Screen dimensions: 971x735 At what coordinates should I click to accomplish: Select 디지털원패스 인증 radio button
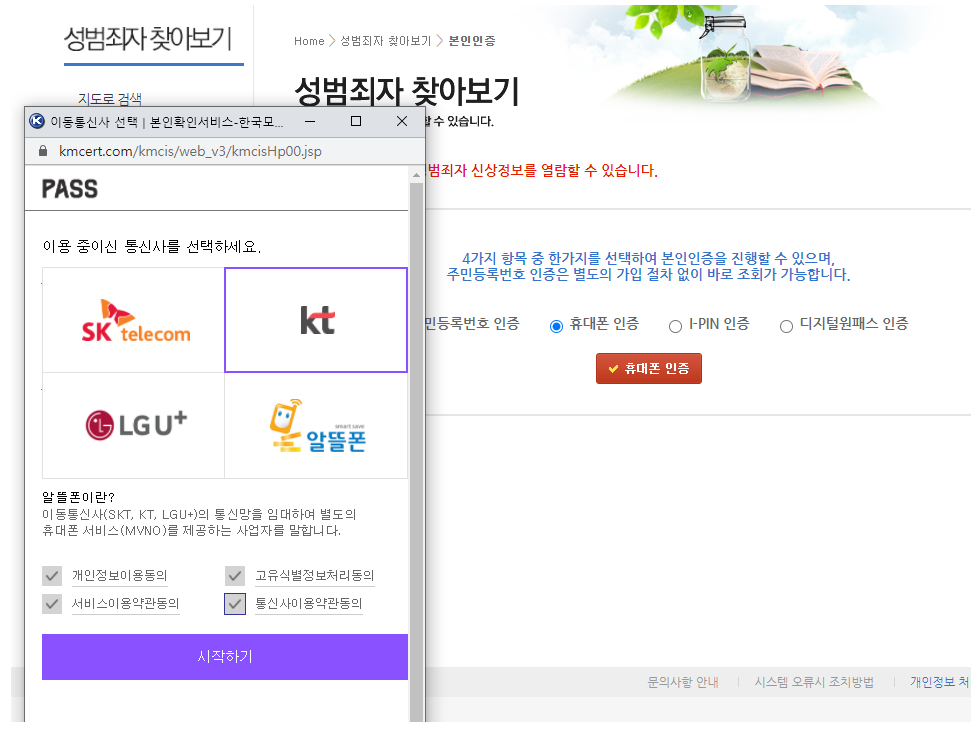click(x=786, y=326)
